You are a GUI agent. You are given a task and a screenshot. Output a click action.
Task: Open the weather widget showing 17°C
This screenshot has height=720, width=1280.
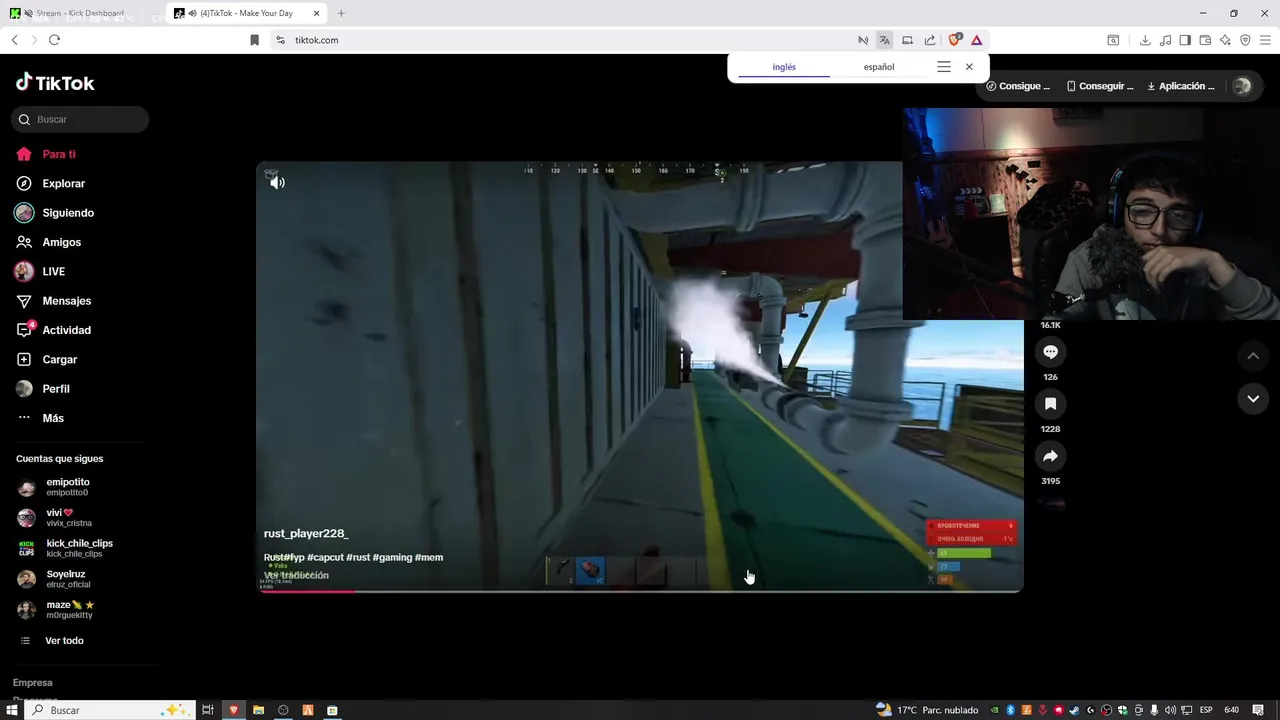pos(927,710)
